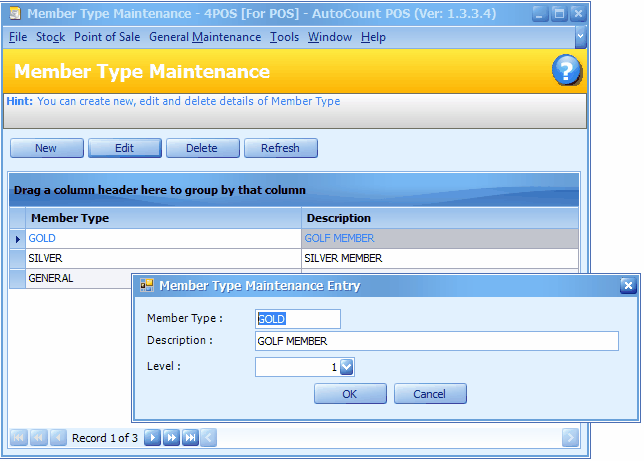This screenshot has width=644, height=461.
Task: Maximize the AutoCount POS window
Action: coord(559,14)
